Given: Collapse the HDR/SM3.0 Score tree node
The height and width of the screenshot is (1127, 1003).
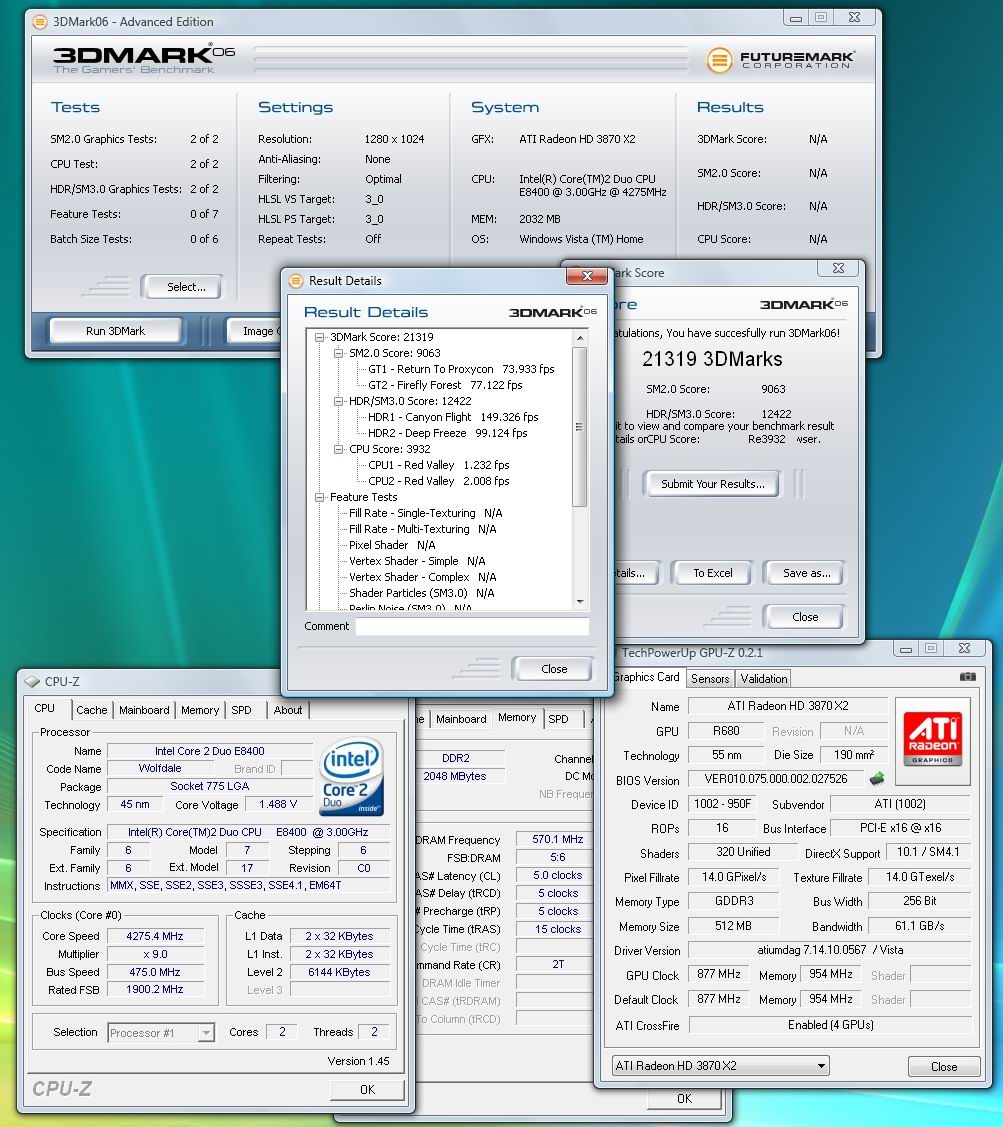Looking at the screenshot, I should pyautogui.click(x=339, y=401).
